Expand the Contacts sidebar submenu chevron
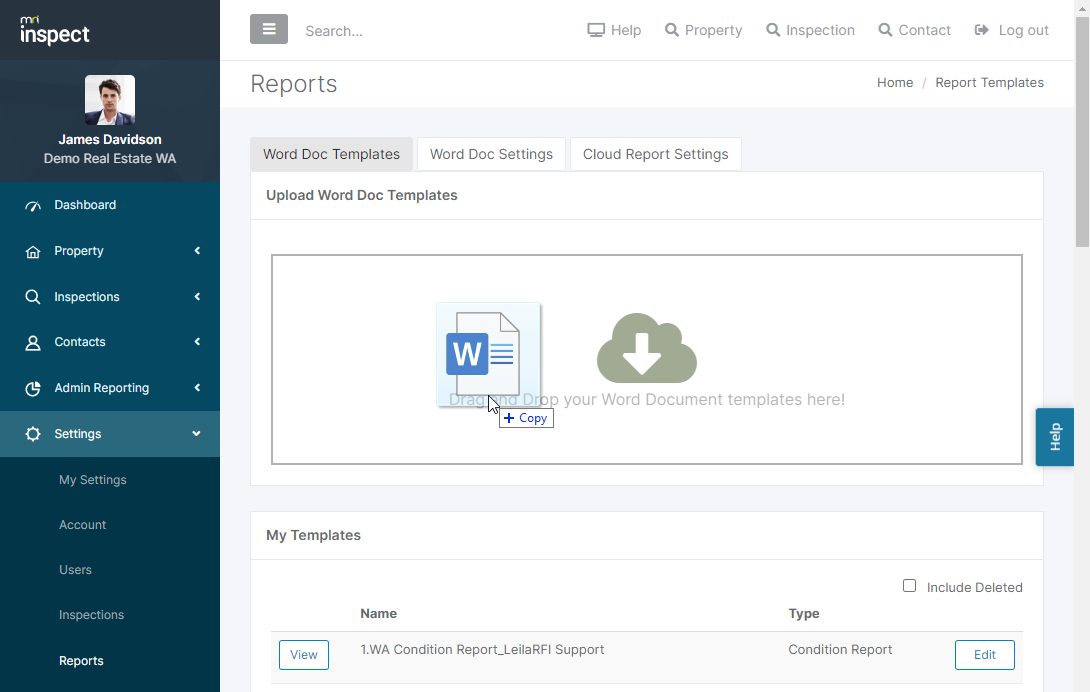This screenshot has height=692, width=1090. pos(197,341)
